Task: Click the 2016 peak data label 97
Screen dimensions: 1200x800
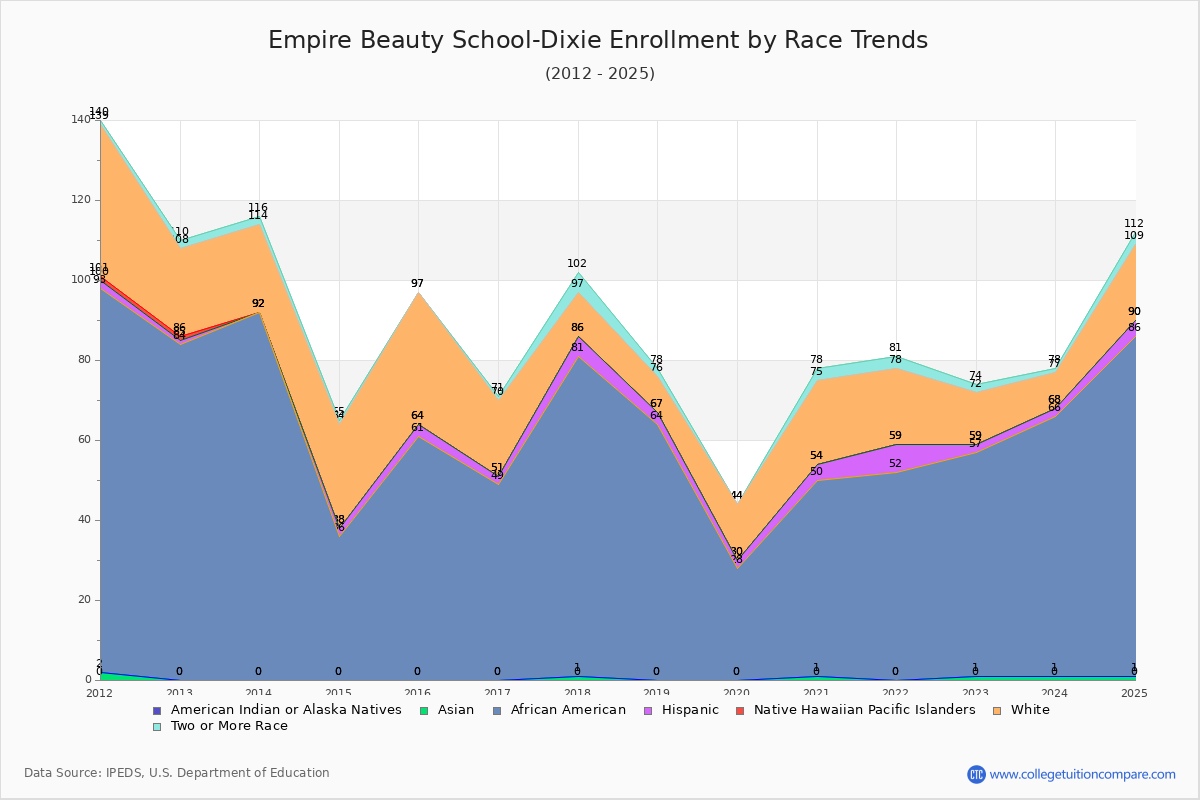Action: 417,284
